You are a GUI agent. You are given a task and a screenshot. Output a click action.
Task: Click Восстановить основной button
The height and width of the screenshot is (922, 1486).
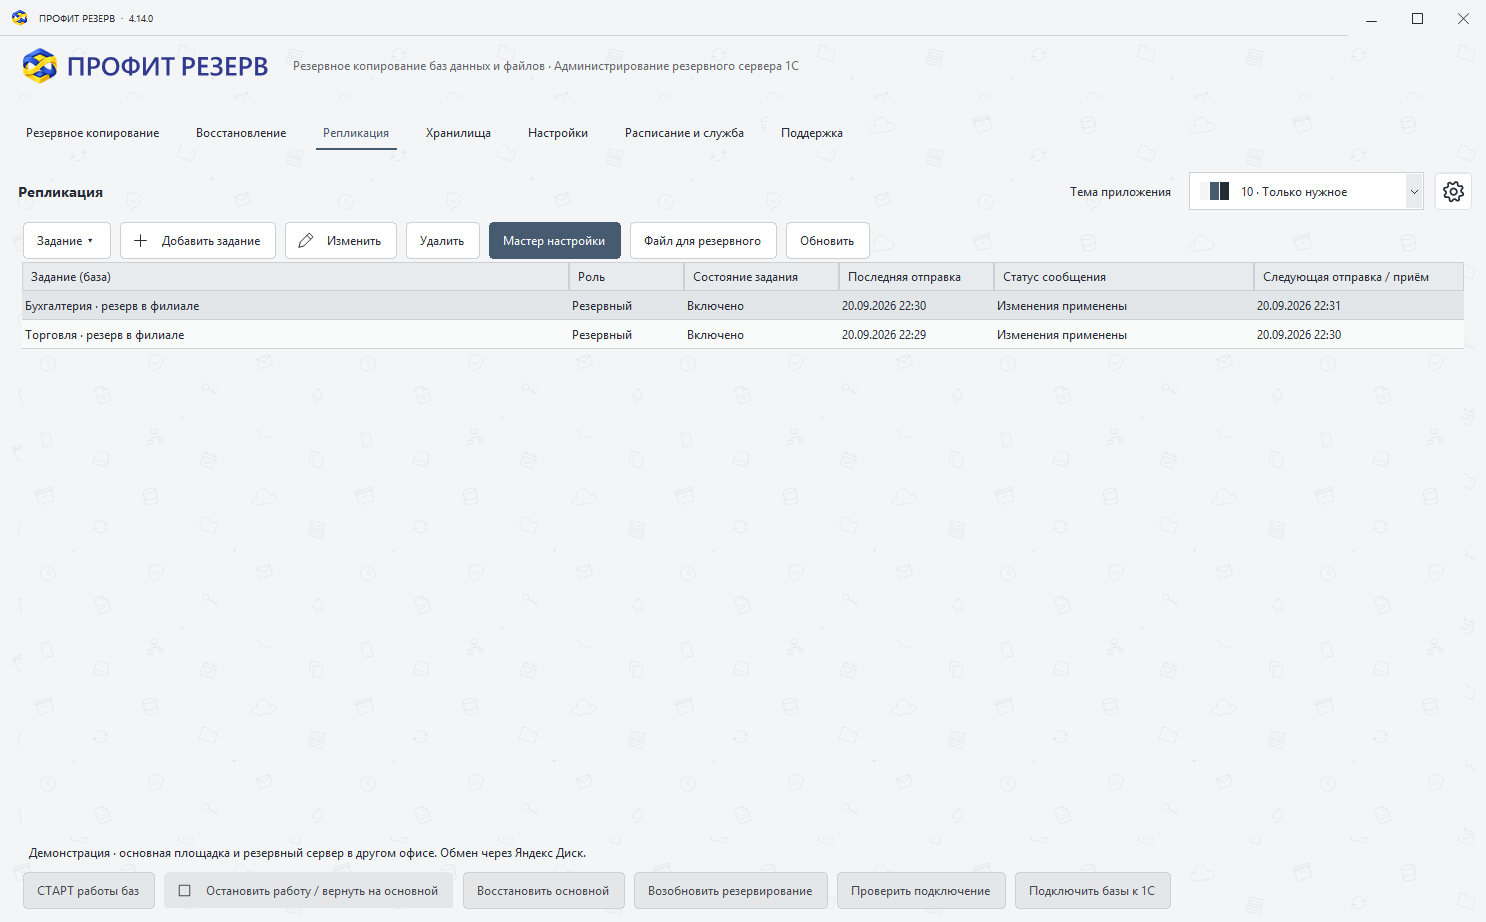point(543,891)
